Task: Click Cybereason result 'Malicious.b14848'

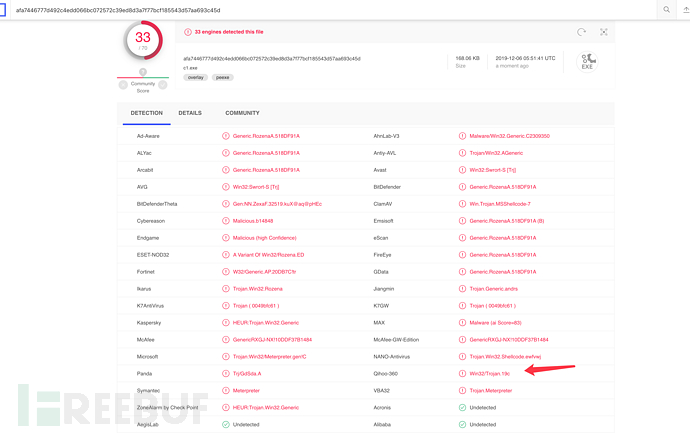Action: point(253,221)
